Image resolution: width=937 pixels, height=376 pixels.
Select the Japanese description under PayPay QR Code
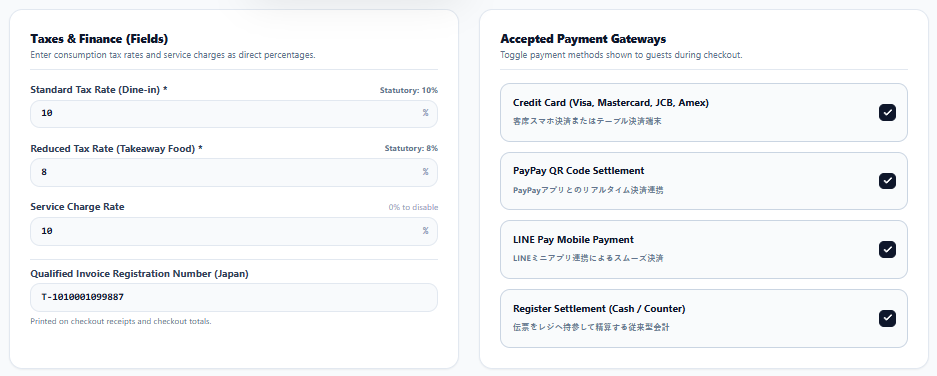point(588,190)
